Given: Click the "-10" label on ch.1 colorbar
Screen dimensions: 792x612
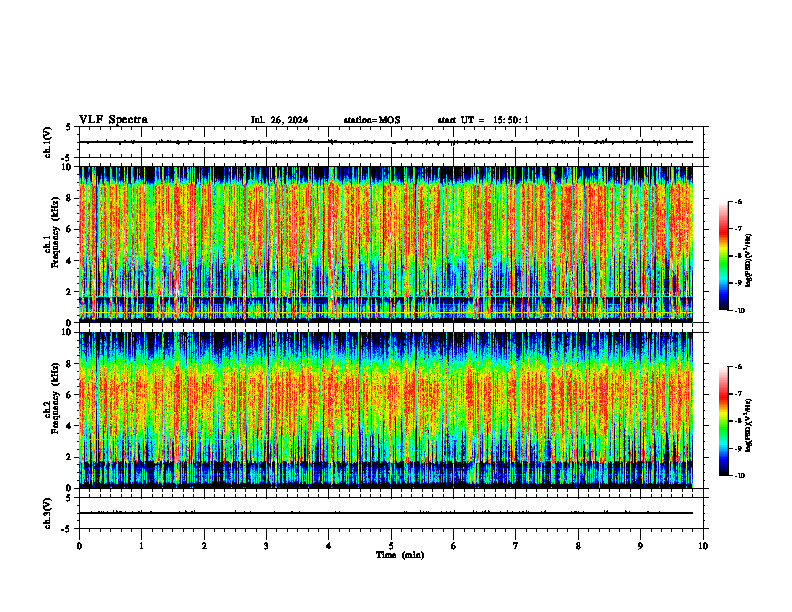Looking at the screenshot, I should [x=739, y=311].
